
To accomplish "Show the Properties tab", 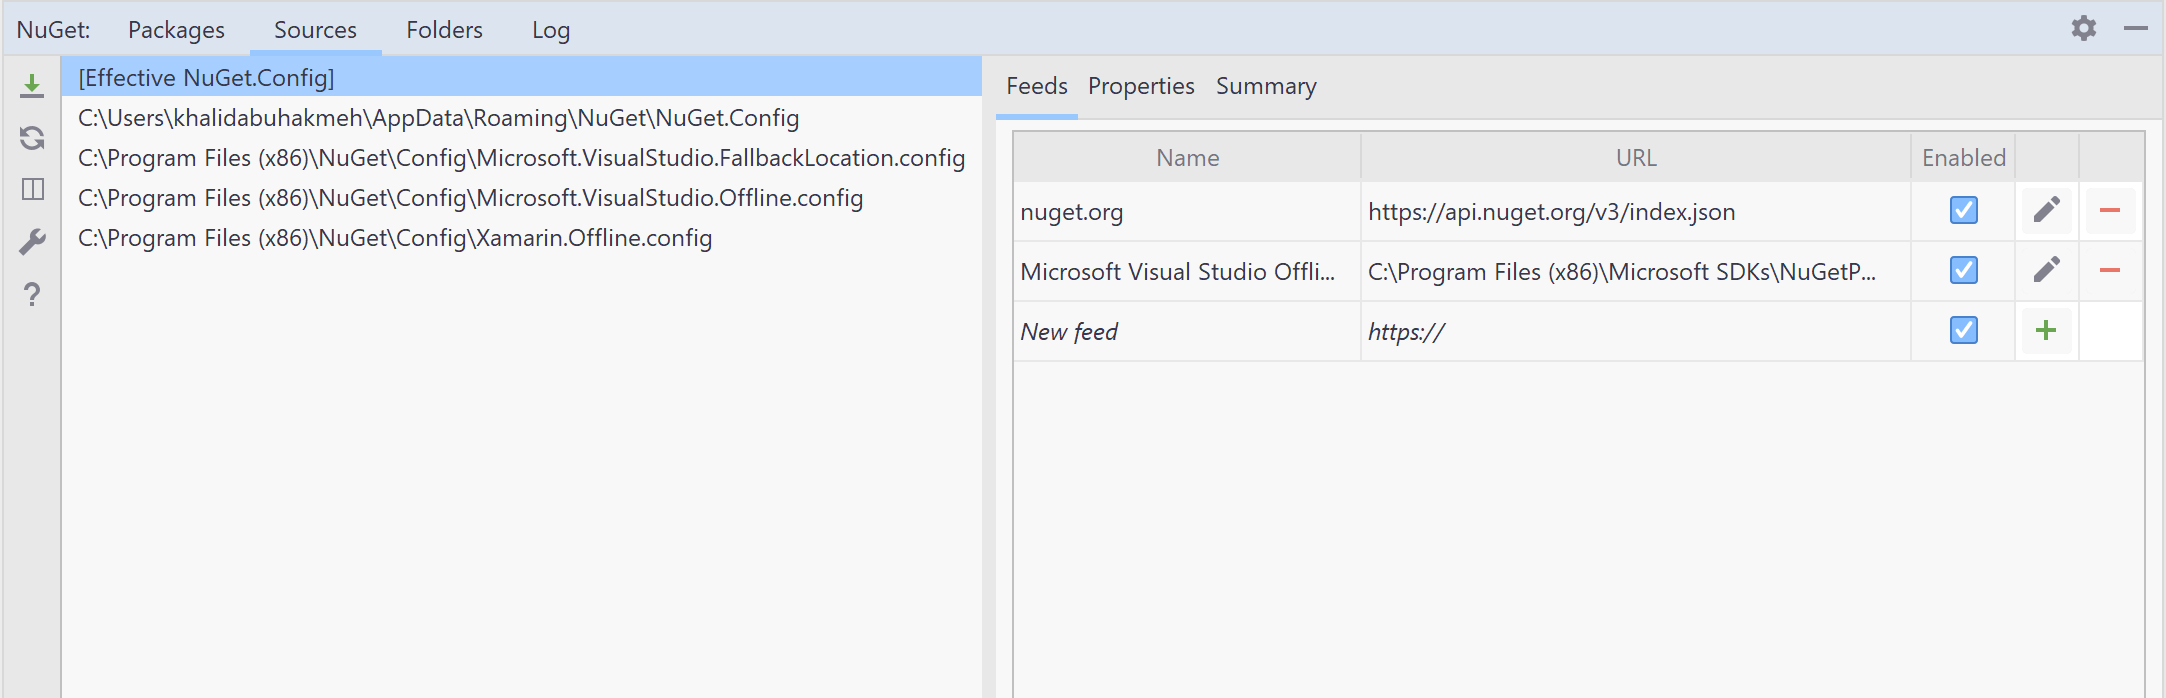I will 1141,86.
